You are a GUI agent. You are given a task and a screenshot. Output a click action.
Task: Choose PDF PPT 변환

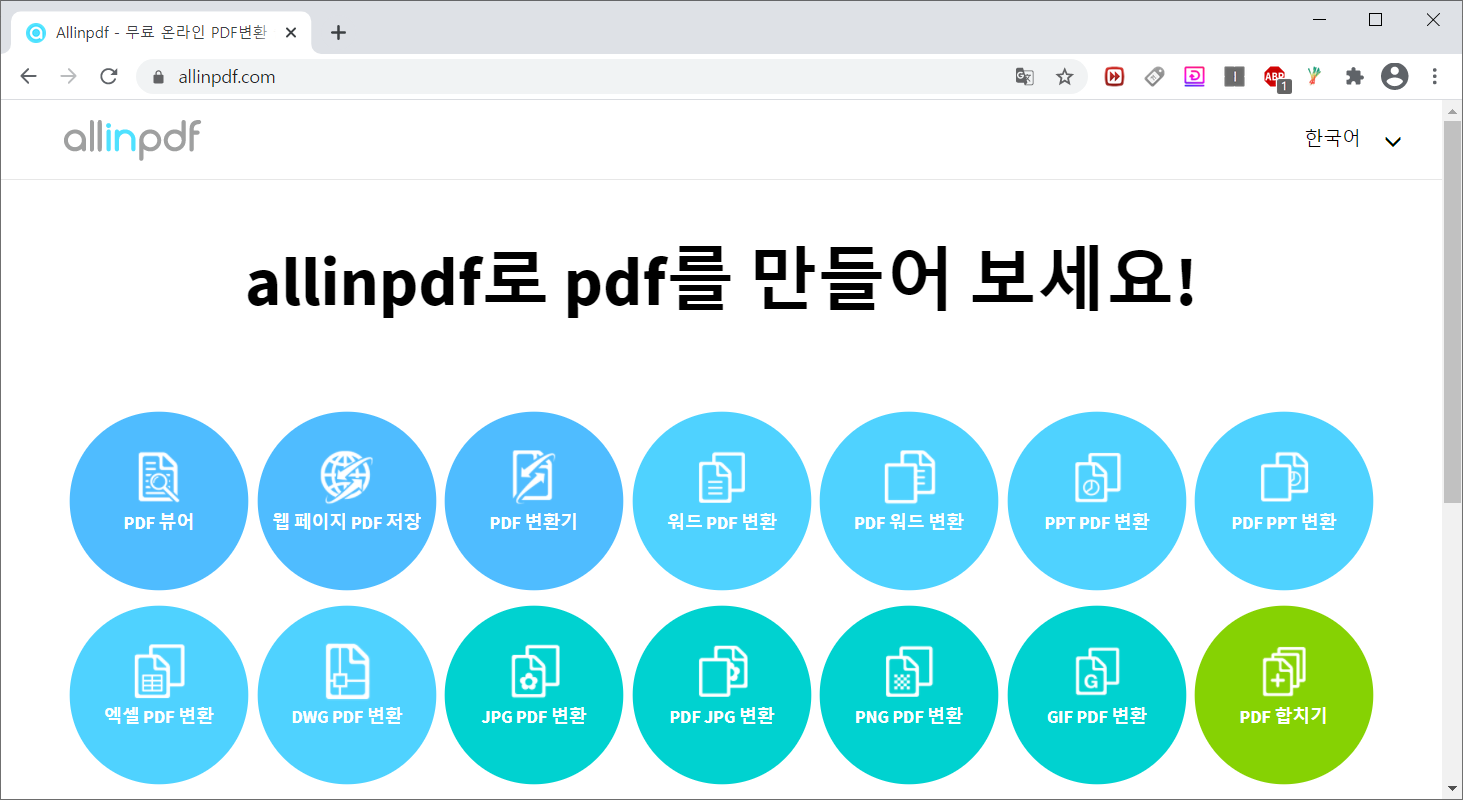click(1284, 501)
